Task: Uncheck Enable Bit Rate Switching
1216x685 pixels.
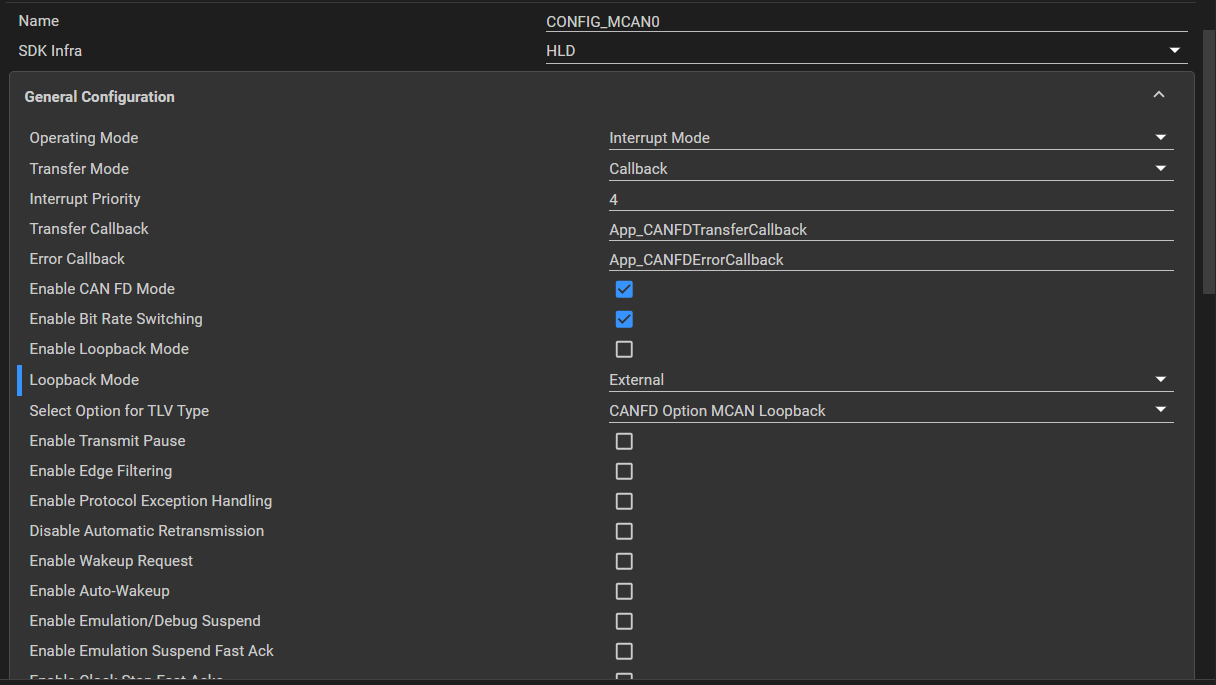Action: tap(624, 319)
